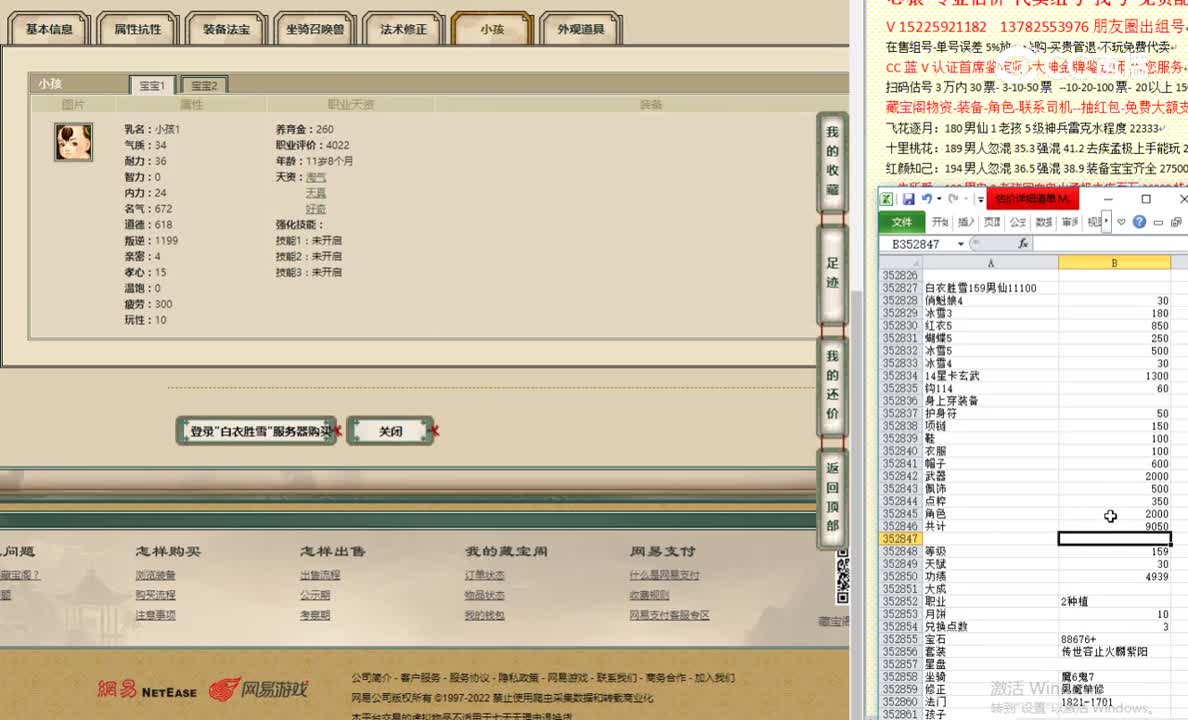Select cell B352847 in the spreadsheet
This screenshot has width=1188, height=720.
[x=1113, y=538]
